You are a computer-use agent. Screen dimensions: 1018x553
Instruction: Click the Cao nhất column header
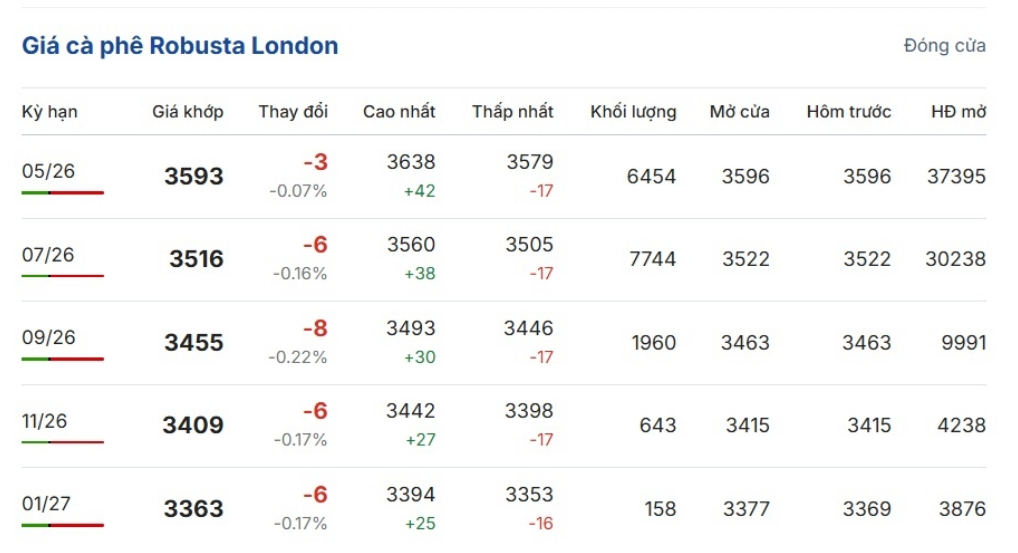399,112
